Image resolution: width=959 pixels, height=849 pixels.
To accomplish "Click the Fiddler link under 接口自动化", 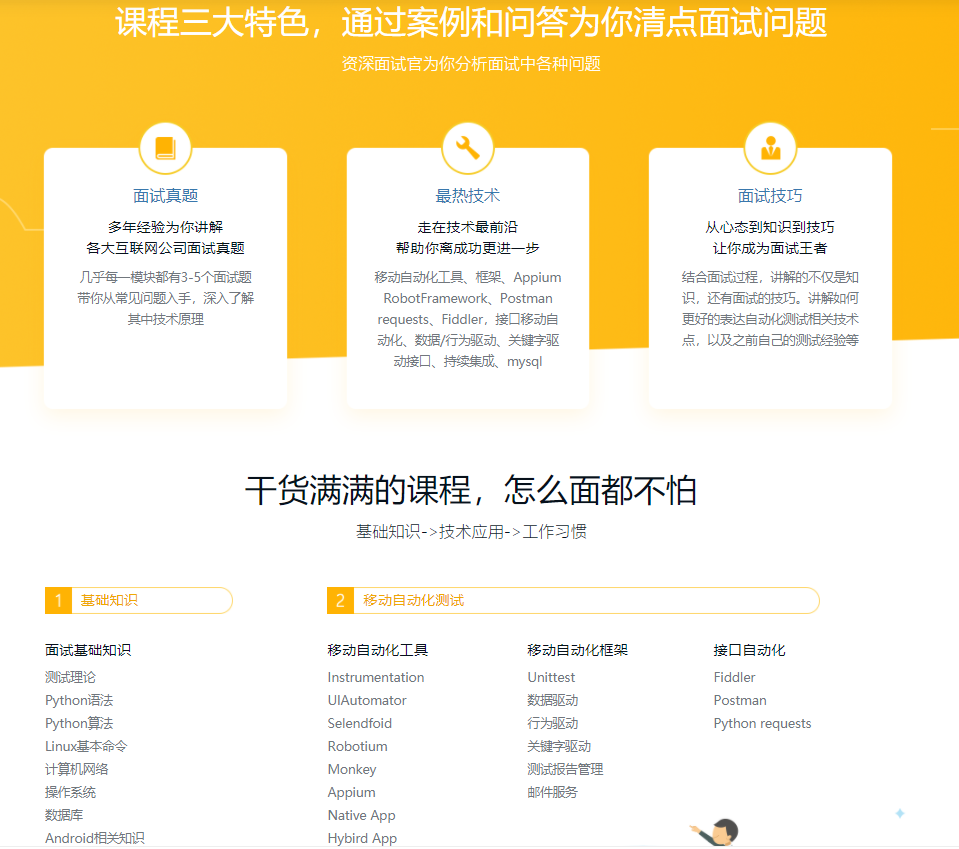I will (734, 677).
